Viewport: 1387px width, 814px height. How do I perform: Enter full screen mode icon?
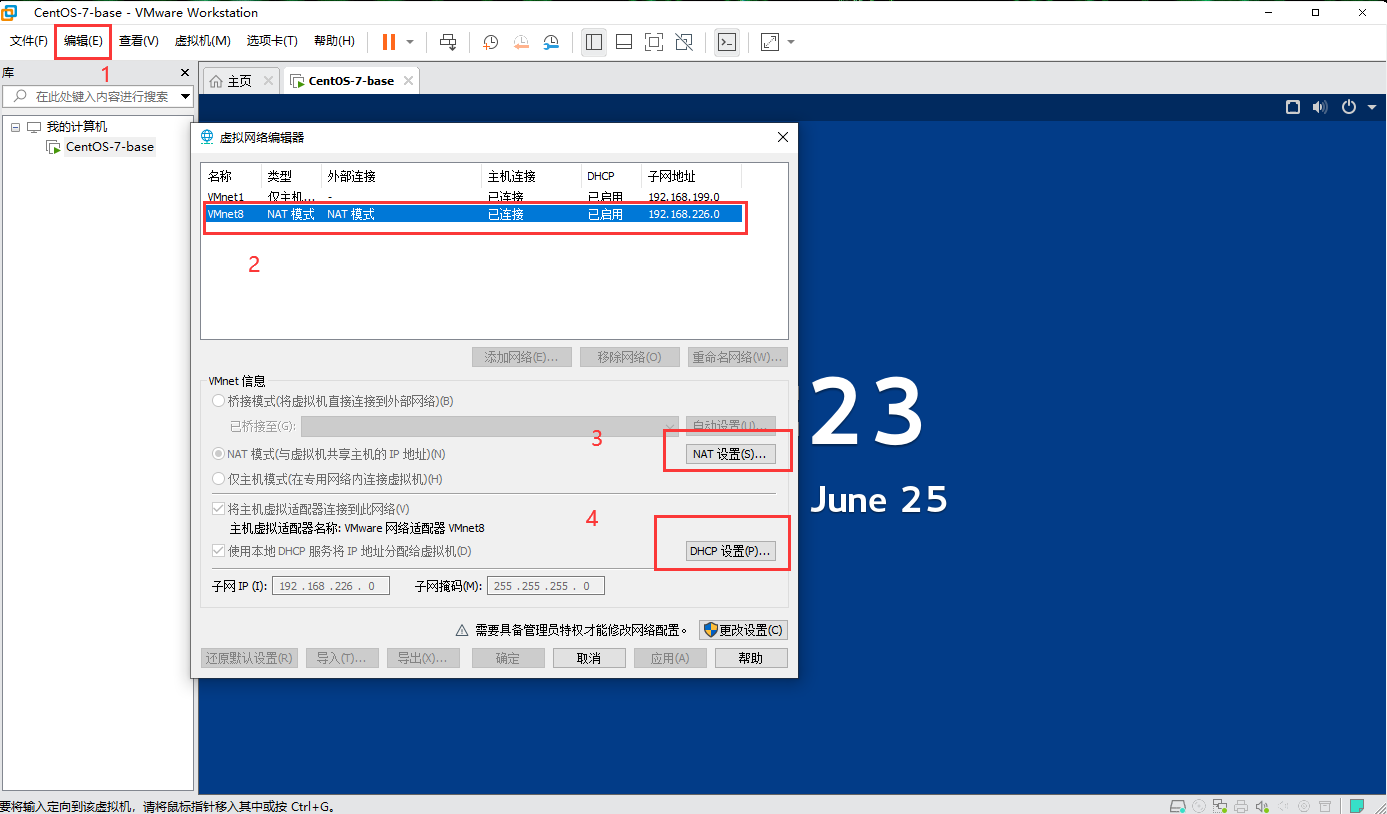(x=654, y=42)
